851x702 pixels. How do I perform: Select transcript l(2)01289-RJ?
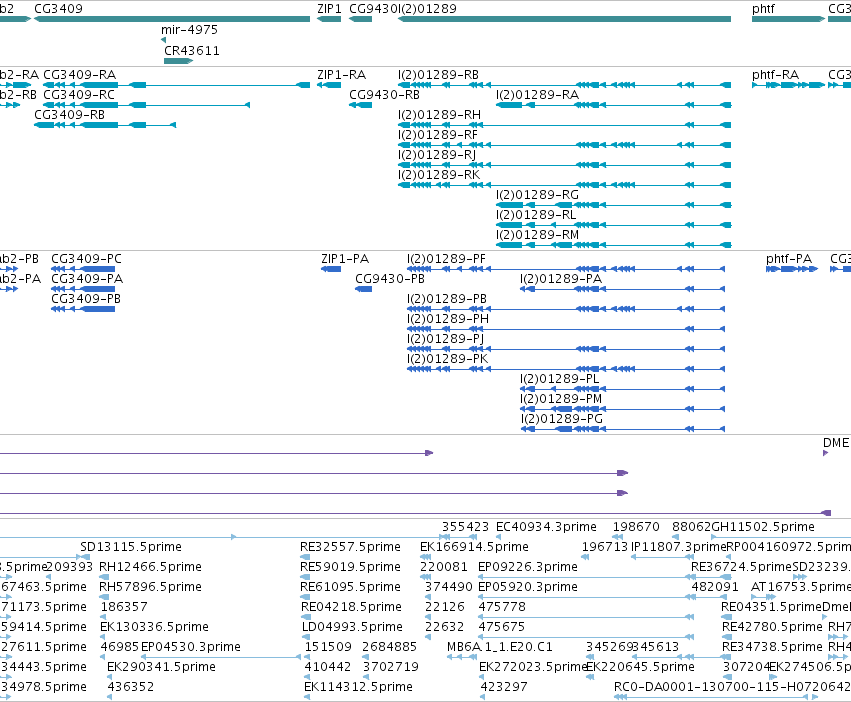(437, 155)
